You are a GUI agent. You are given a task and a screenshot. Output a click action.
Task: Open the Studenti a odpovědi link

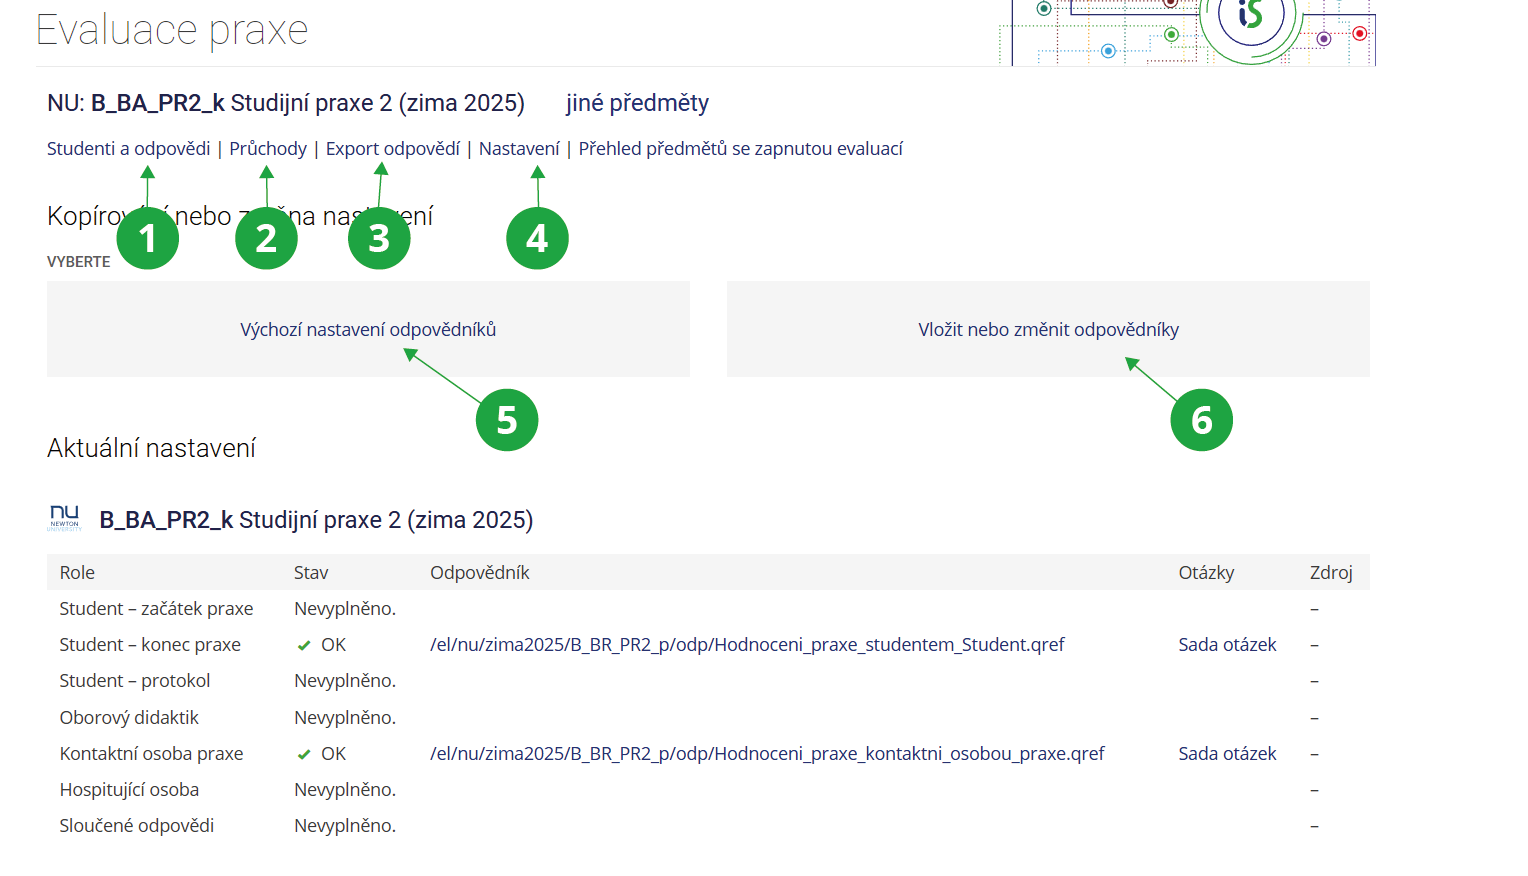coord(128,149)
